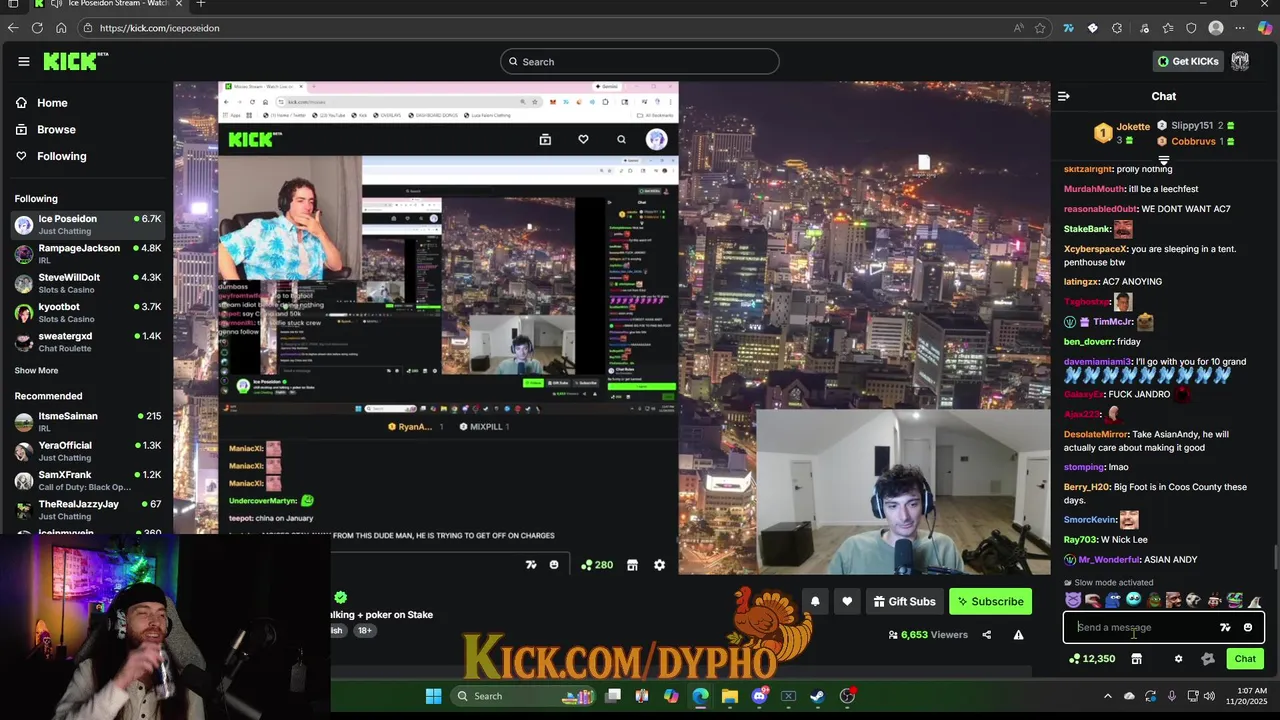Open Edge settings and more menu
This screenshot has height=720, width=1280.
pyautogui.click(x=1240, y=28)
